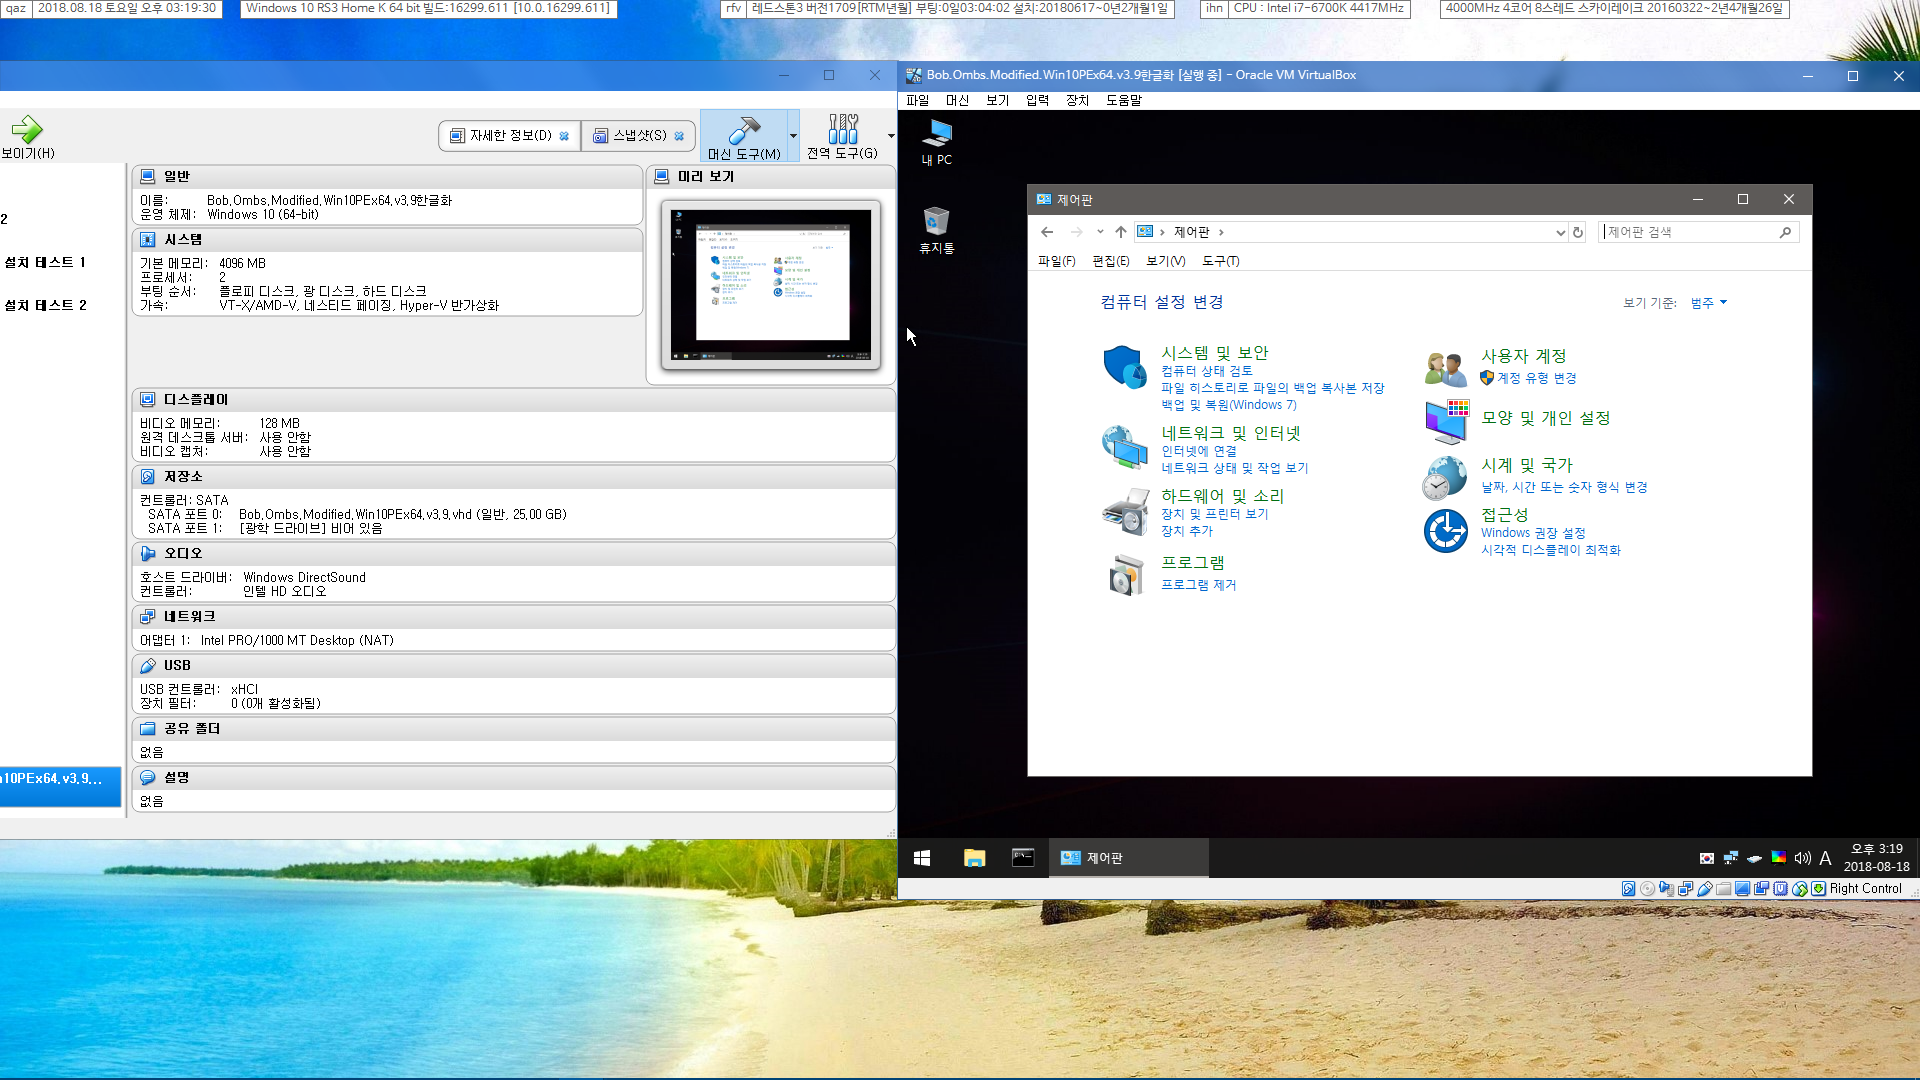
Task: Click the optical disk status icon
Action: tap(1647, 889)
